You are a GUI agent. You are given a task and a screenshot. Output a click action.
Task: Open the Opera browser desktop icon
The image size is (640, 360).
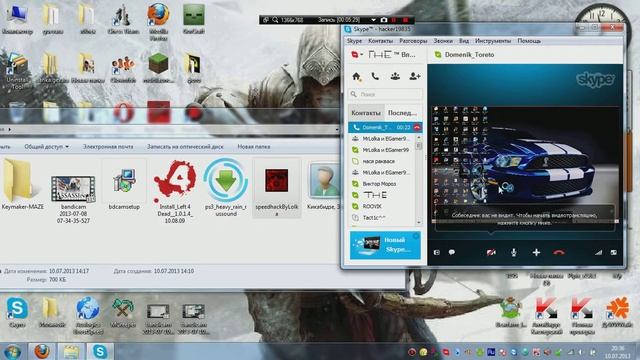pos(123,112)
